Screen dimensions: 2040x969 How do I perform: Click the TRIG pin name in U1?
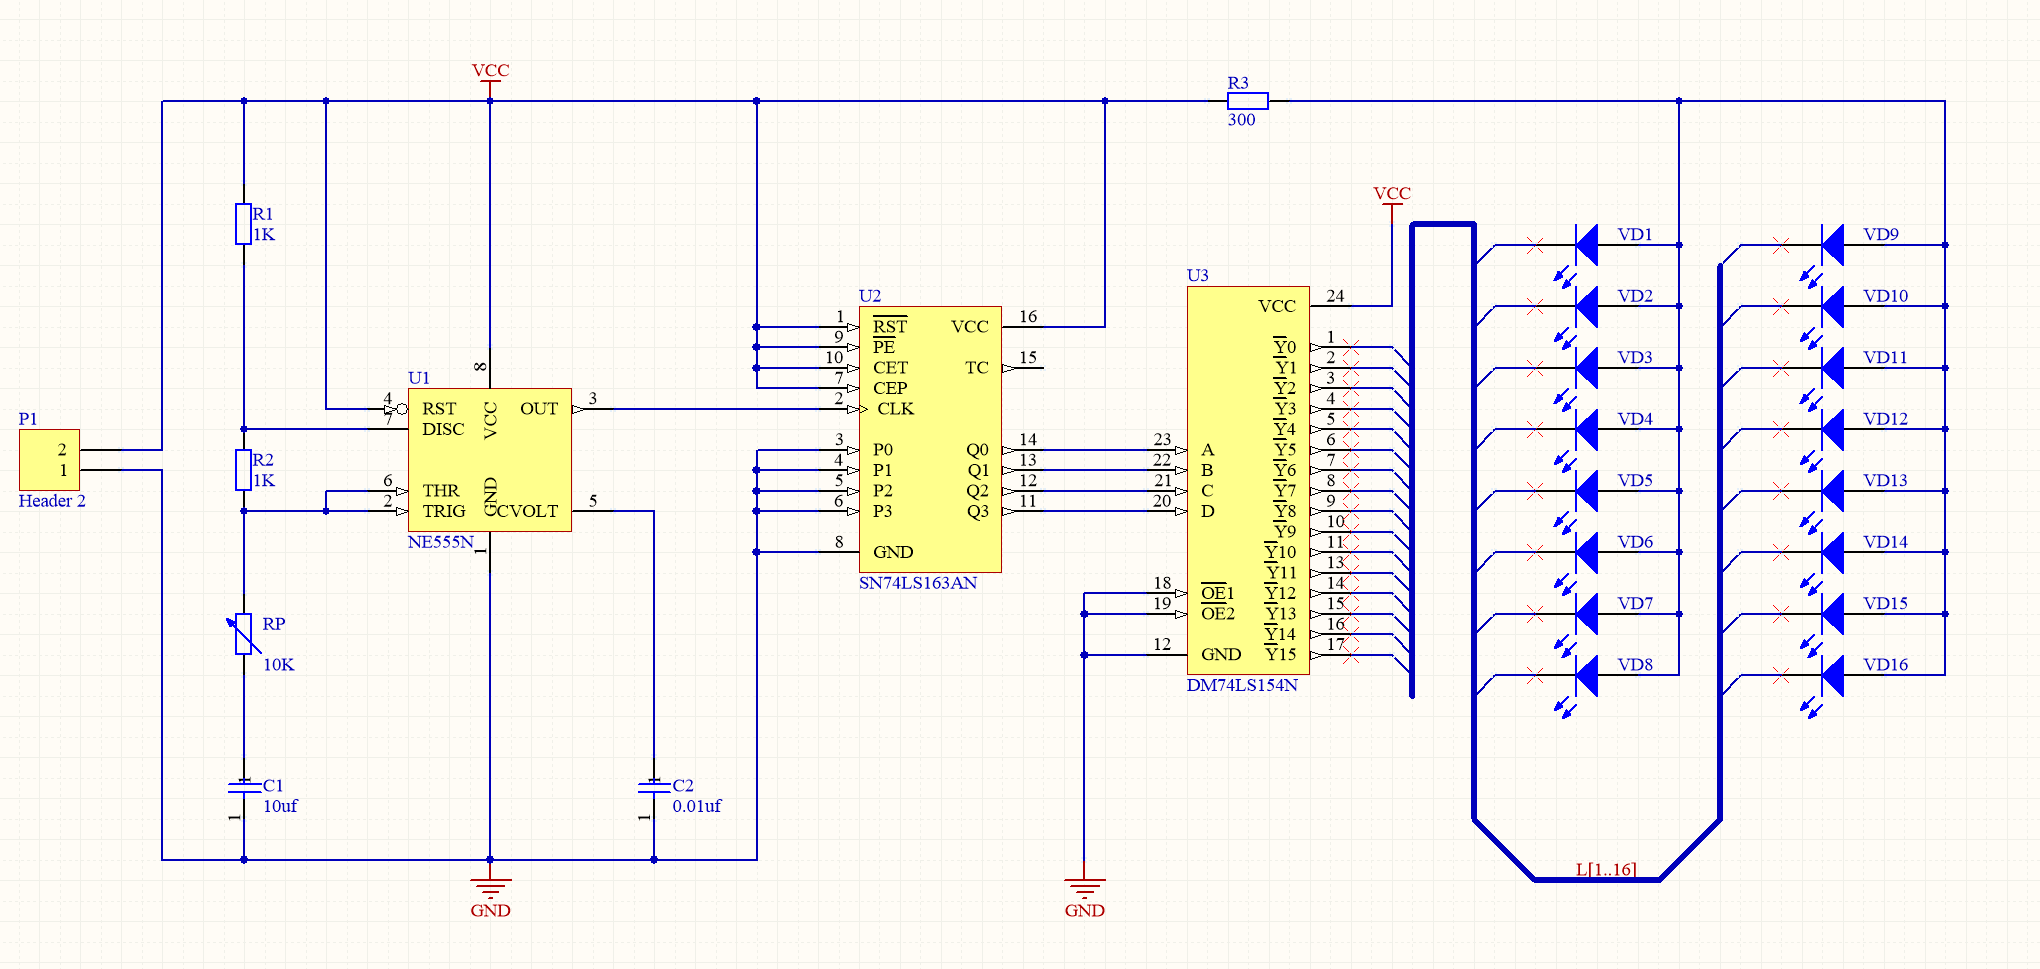[x=444, y=511]
